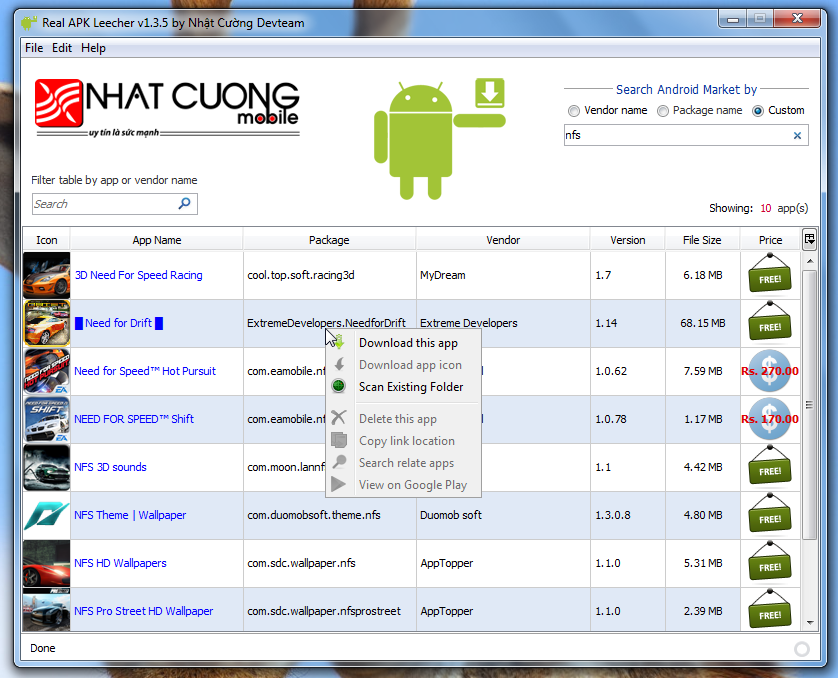The image size is (838, 678).
Task: Open the 3D Need For Speed Racing link
Action: coord(138,275)
